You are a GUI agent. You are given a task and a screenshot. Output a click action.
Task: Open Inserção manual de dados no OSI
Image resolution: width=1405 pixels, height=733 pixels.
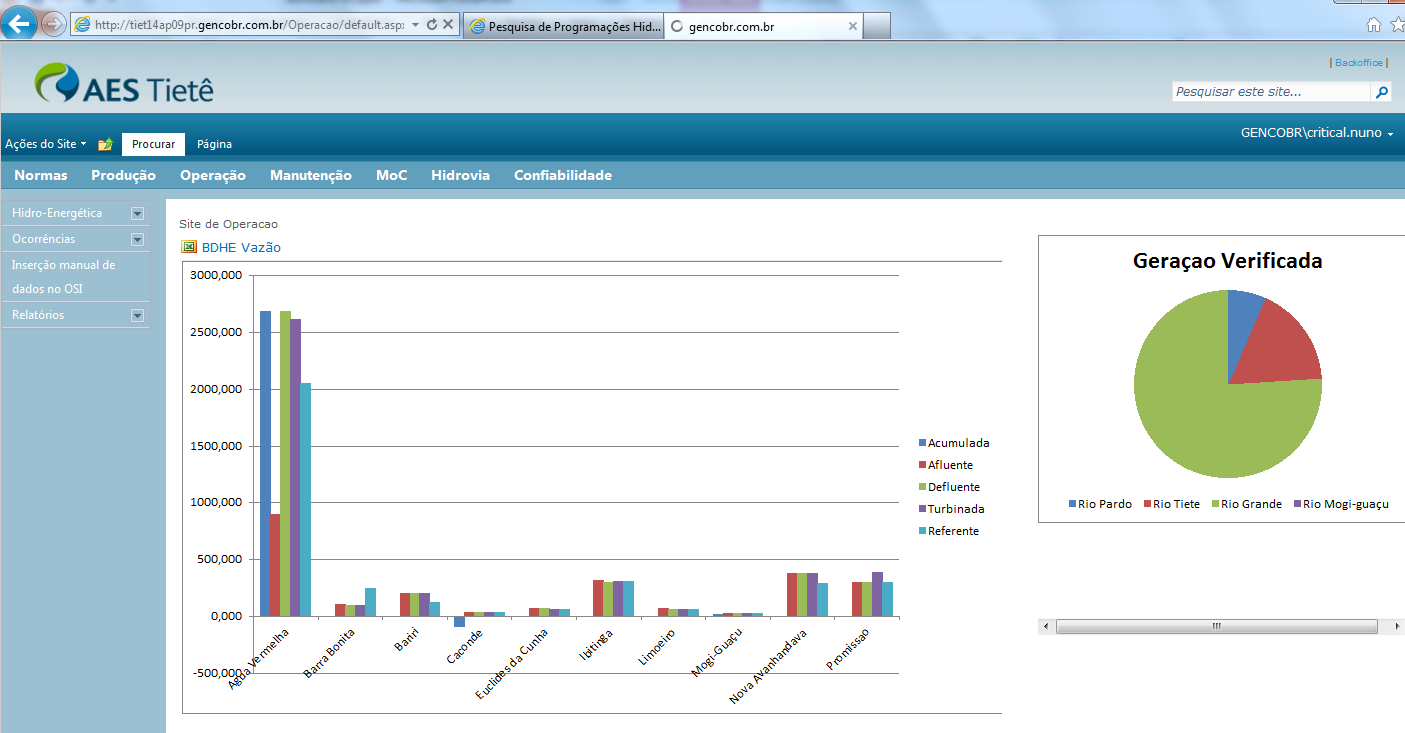point(64,277)
